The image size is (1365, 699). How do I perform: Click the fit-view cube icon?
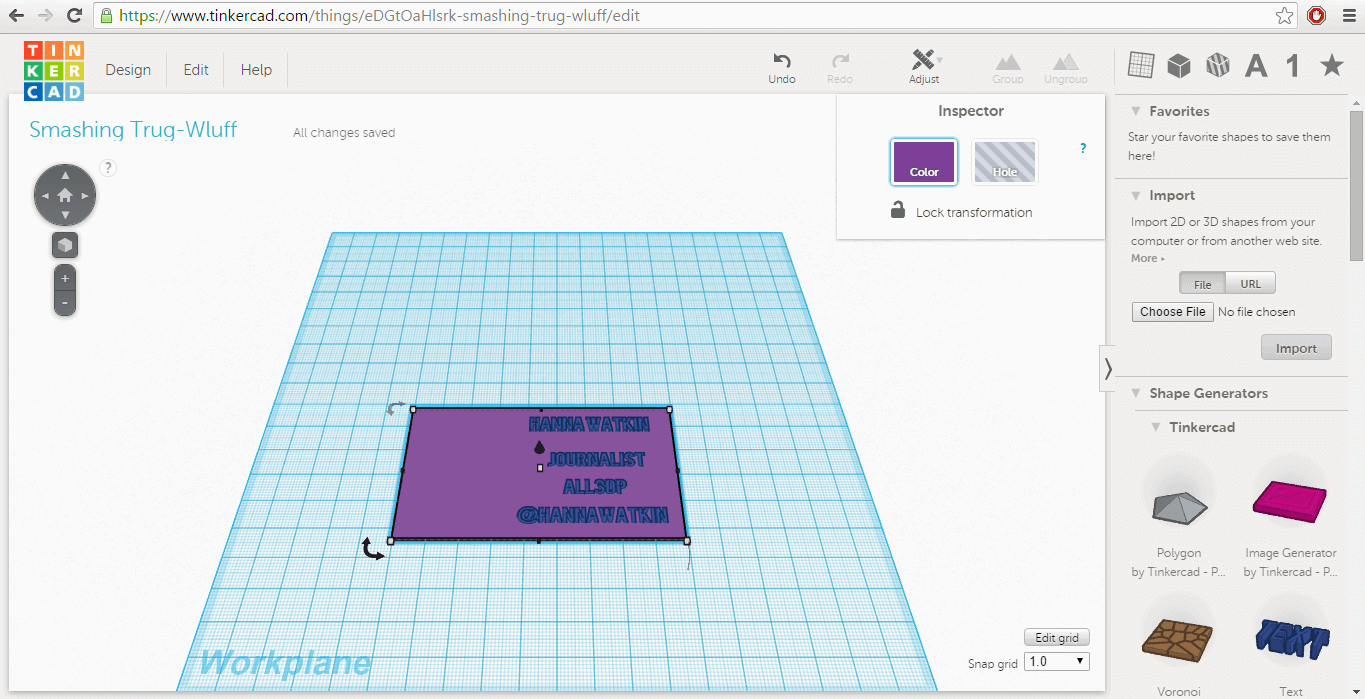(65, 245)
